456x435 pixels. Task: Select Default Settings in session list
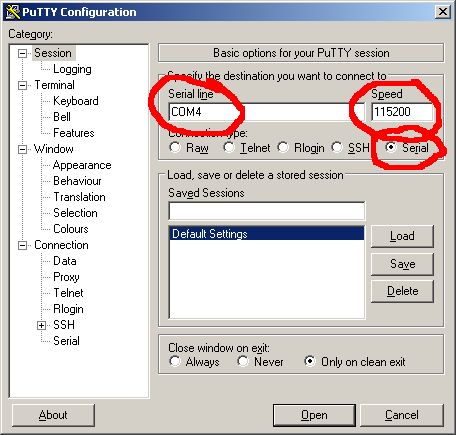tap(267, 234)
